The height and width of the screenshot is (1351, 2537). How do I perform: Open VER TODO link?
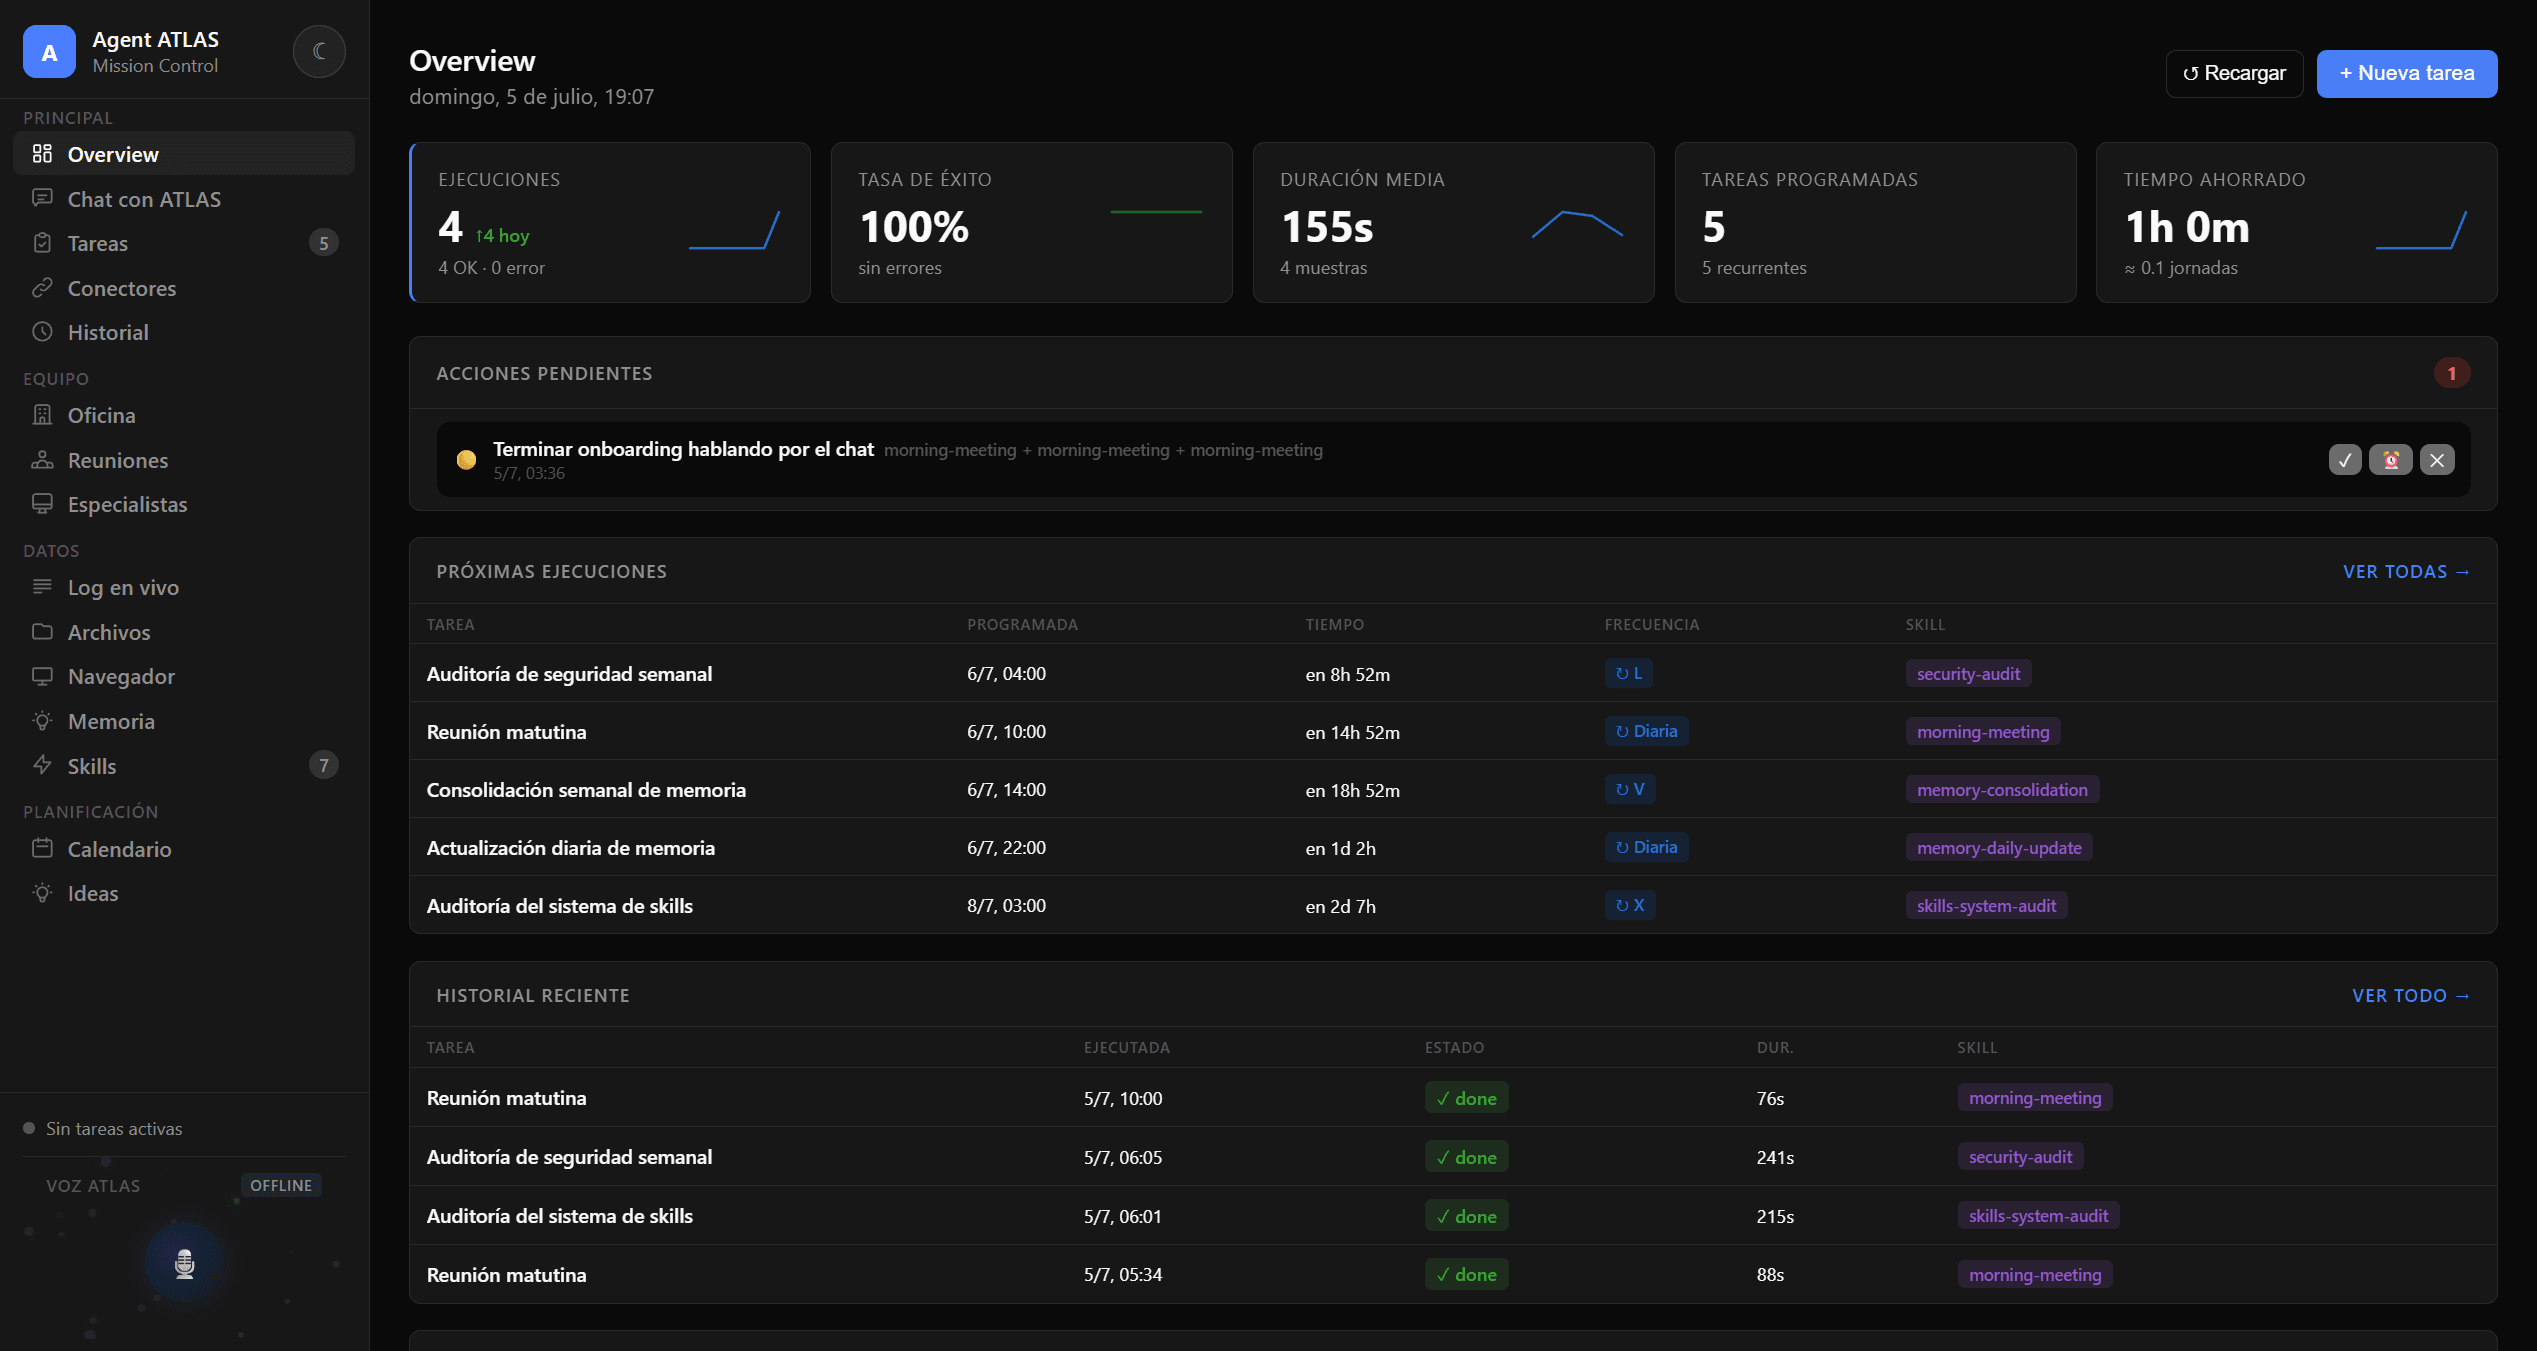pos(2410,995)
